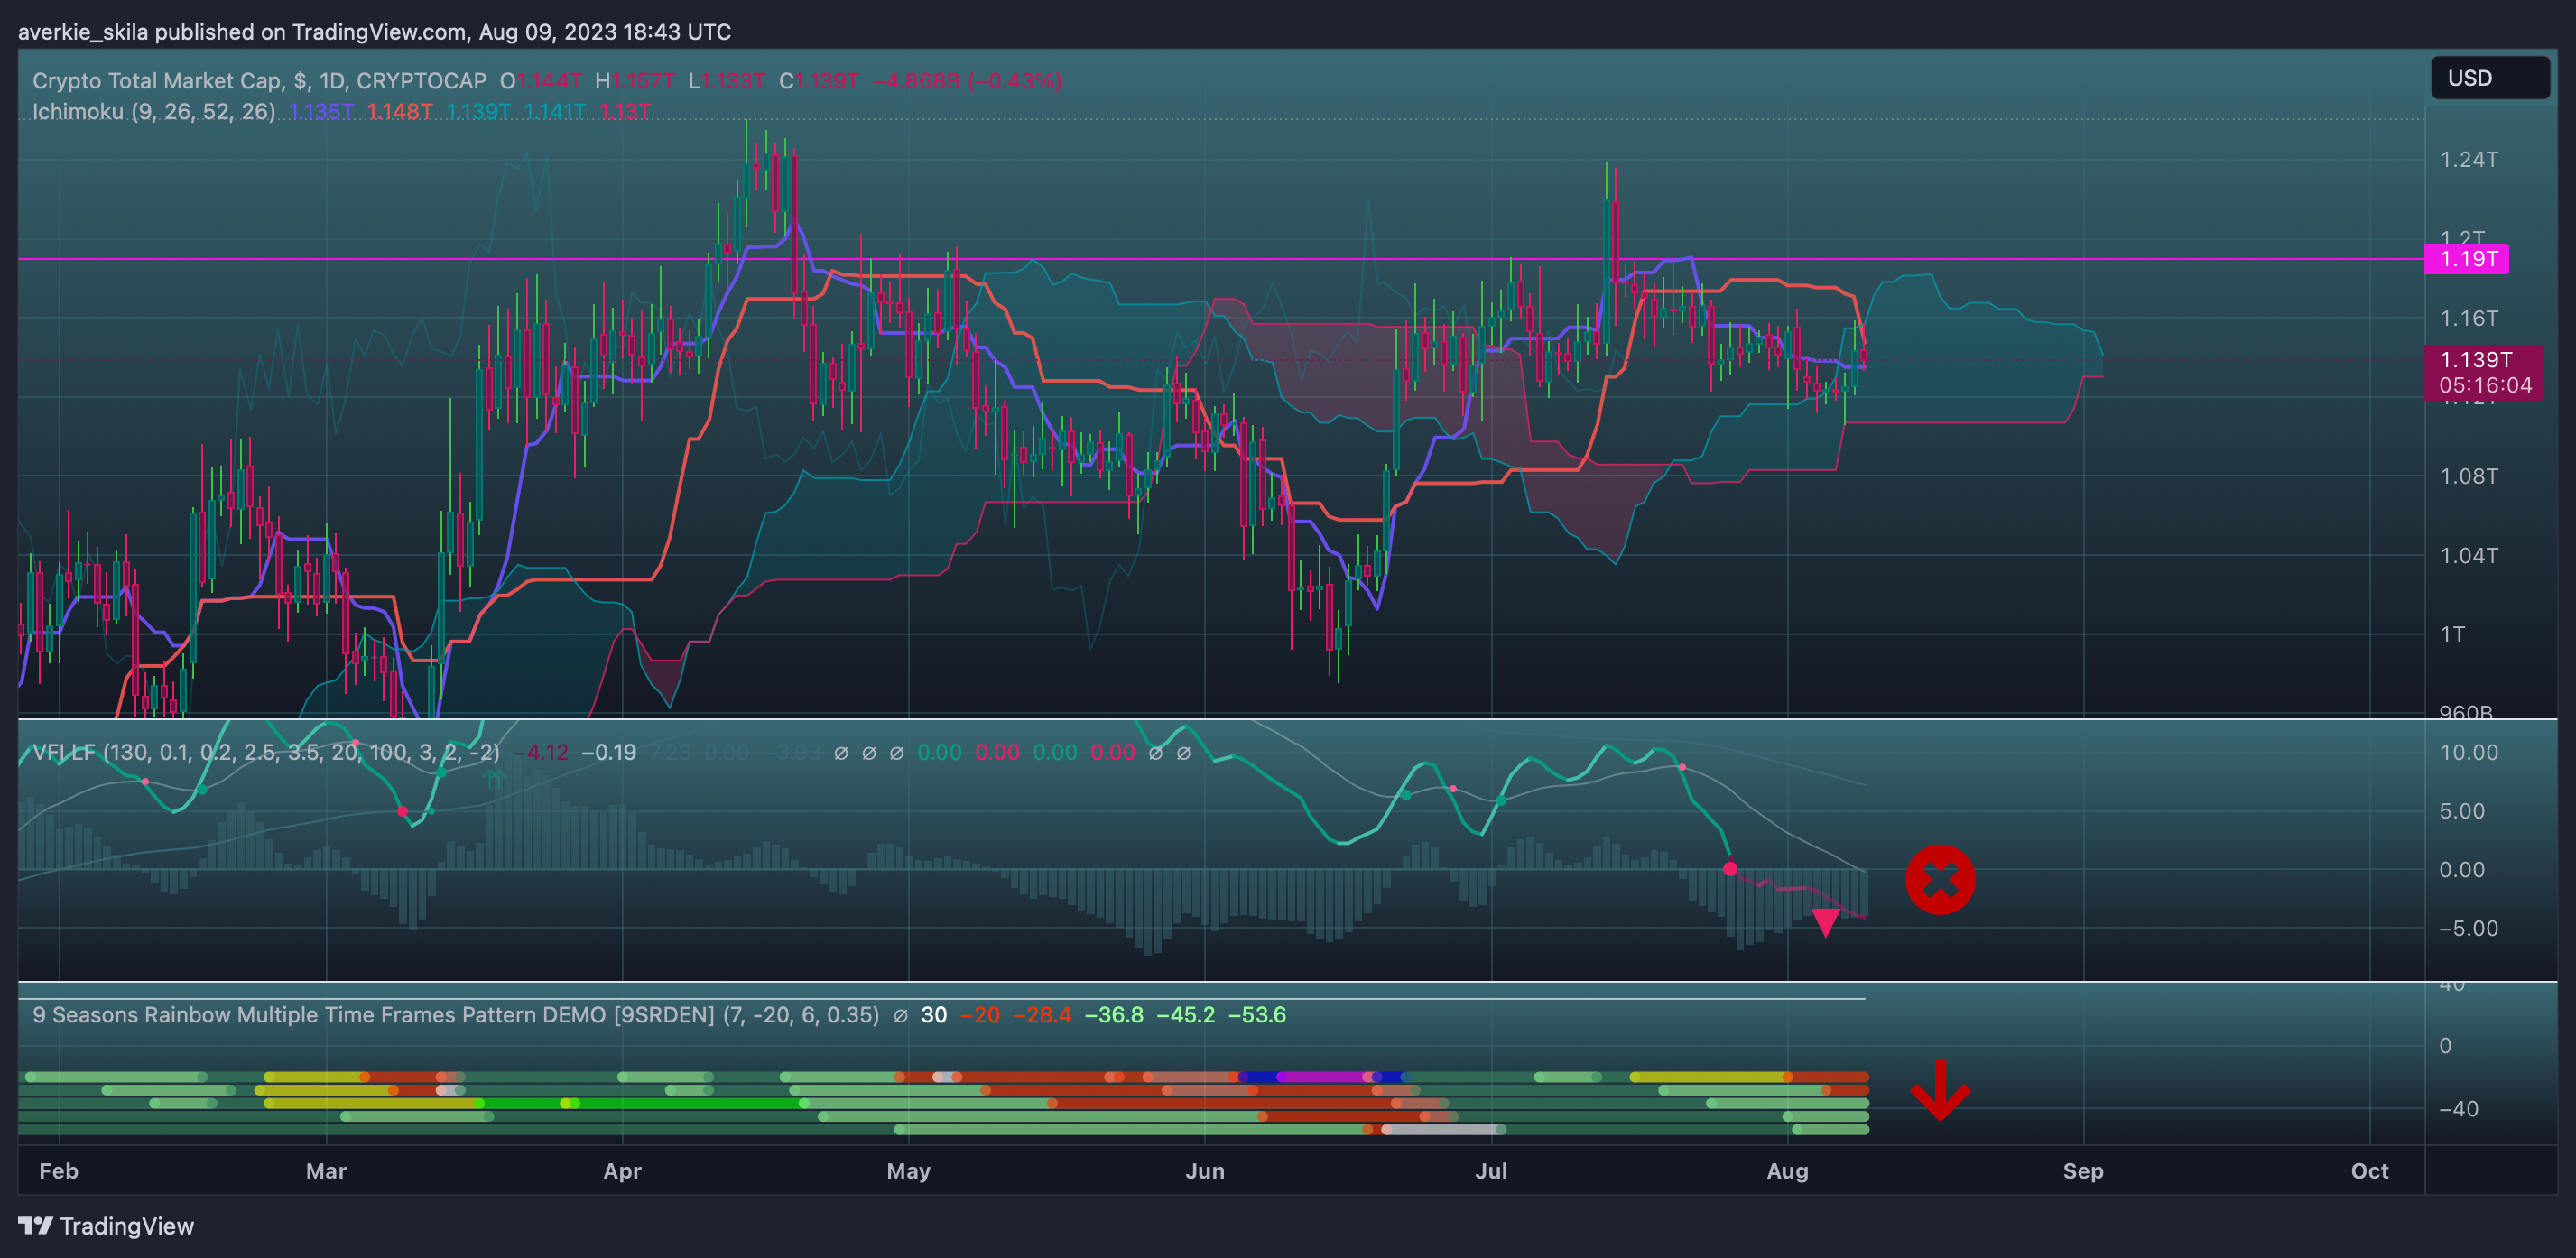Select the red X circle marker
The width and height of the screenshot is (2576, 1258).
[x=1940, y=880]
